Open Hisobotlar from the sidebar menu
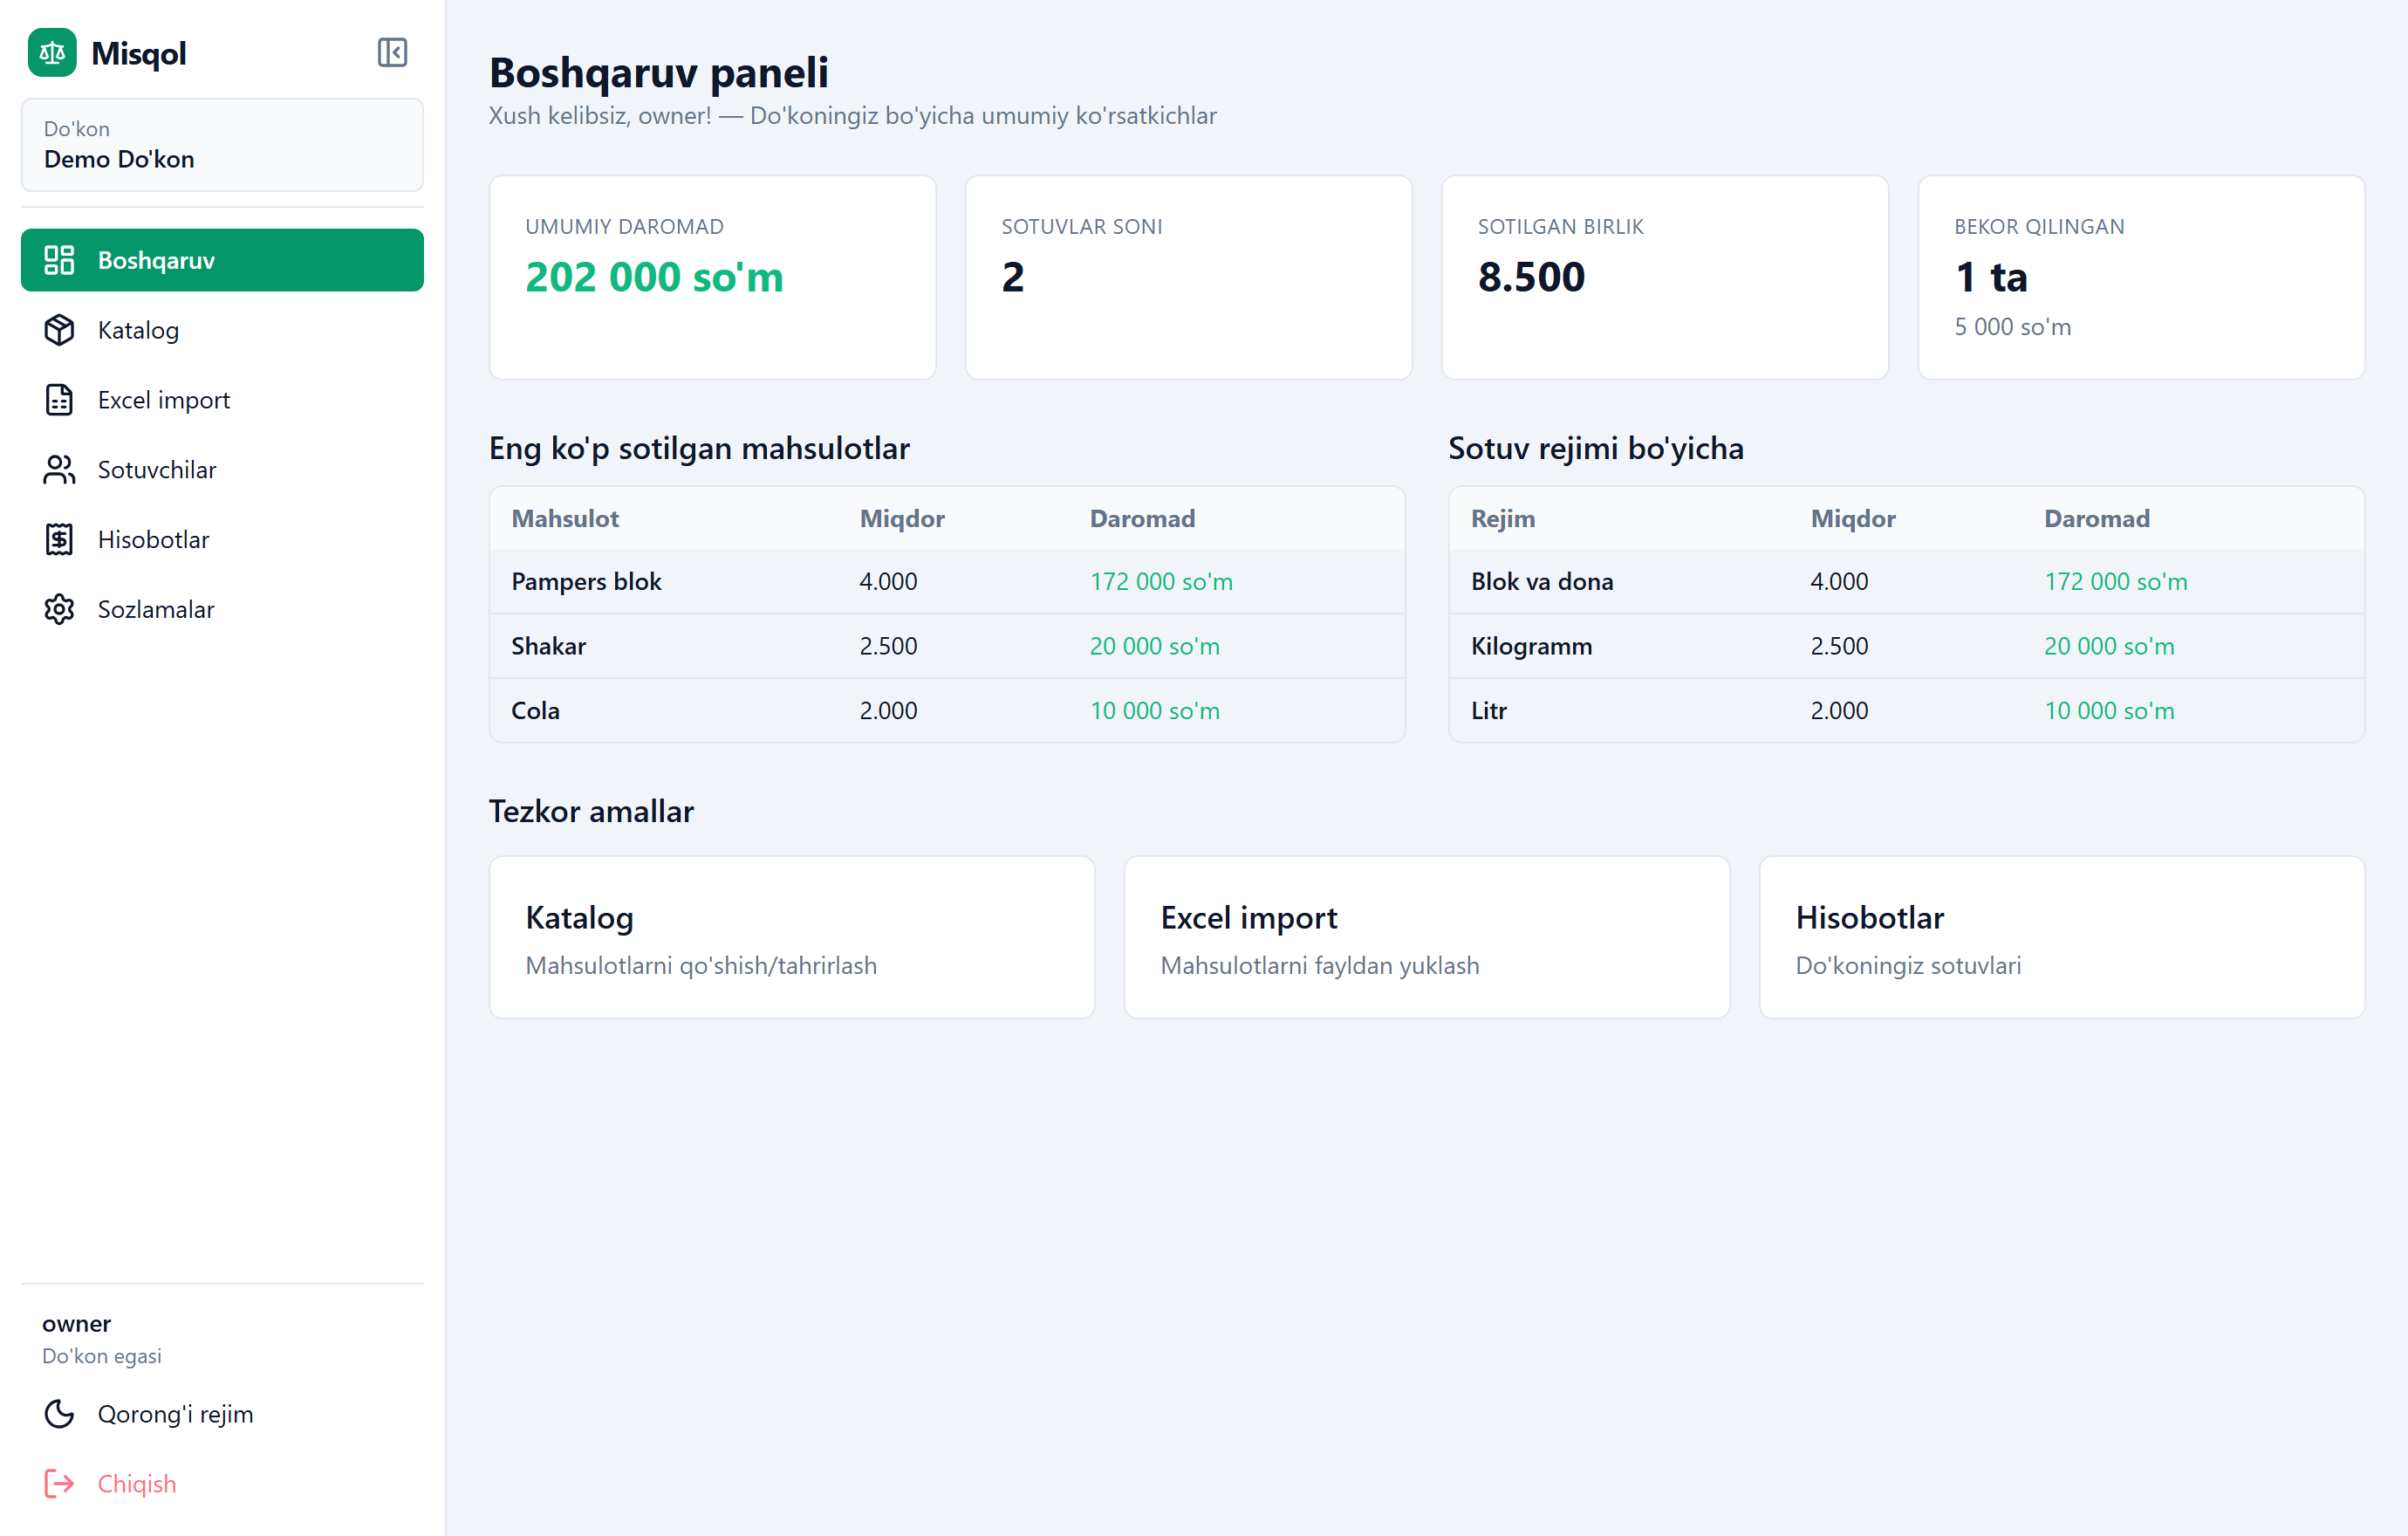 point(222,540)
